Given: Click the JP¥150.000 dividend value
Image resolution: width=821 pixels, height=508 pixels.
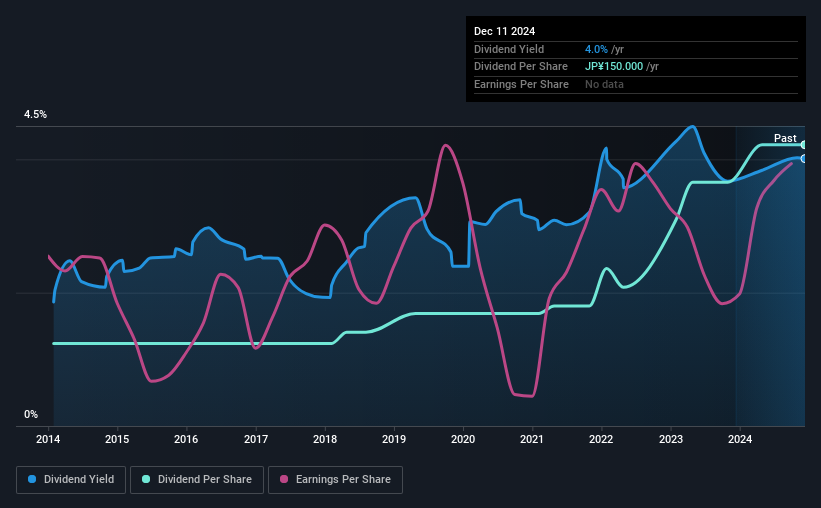Looking at the screenshot, I should pos(614,67).
